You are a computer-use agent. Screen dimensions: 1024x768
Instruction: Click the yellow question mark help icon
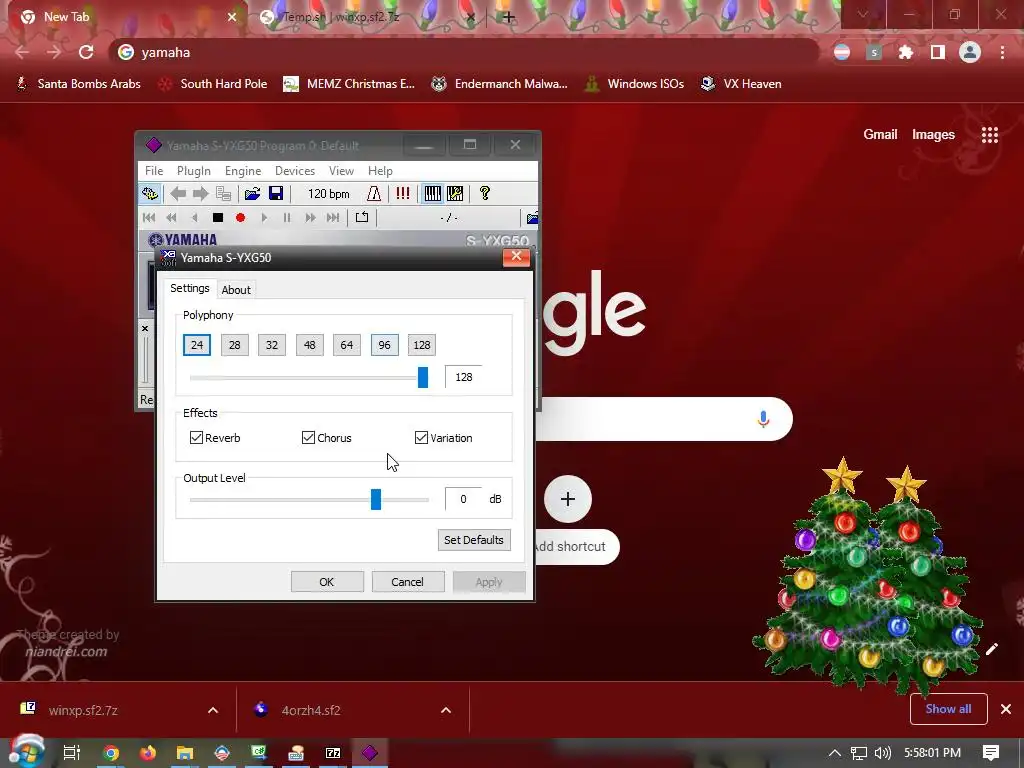pos(485,194)
